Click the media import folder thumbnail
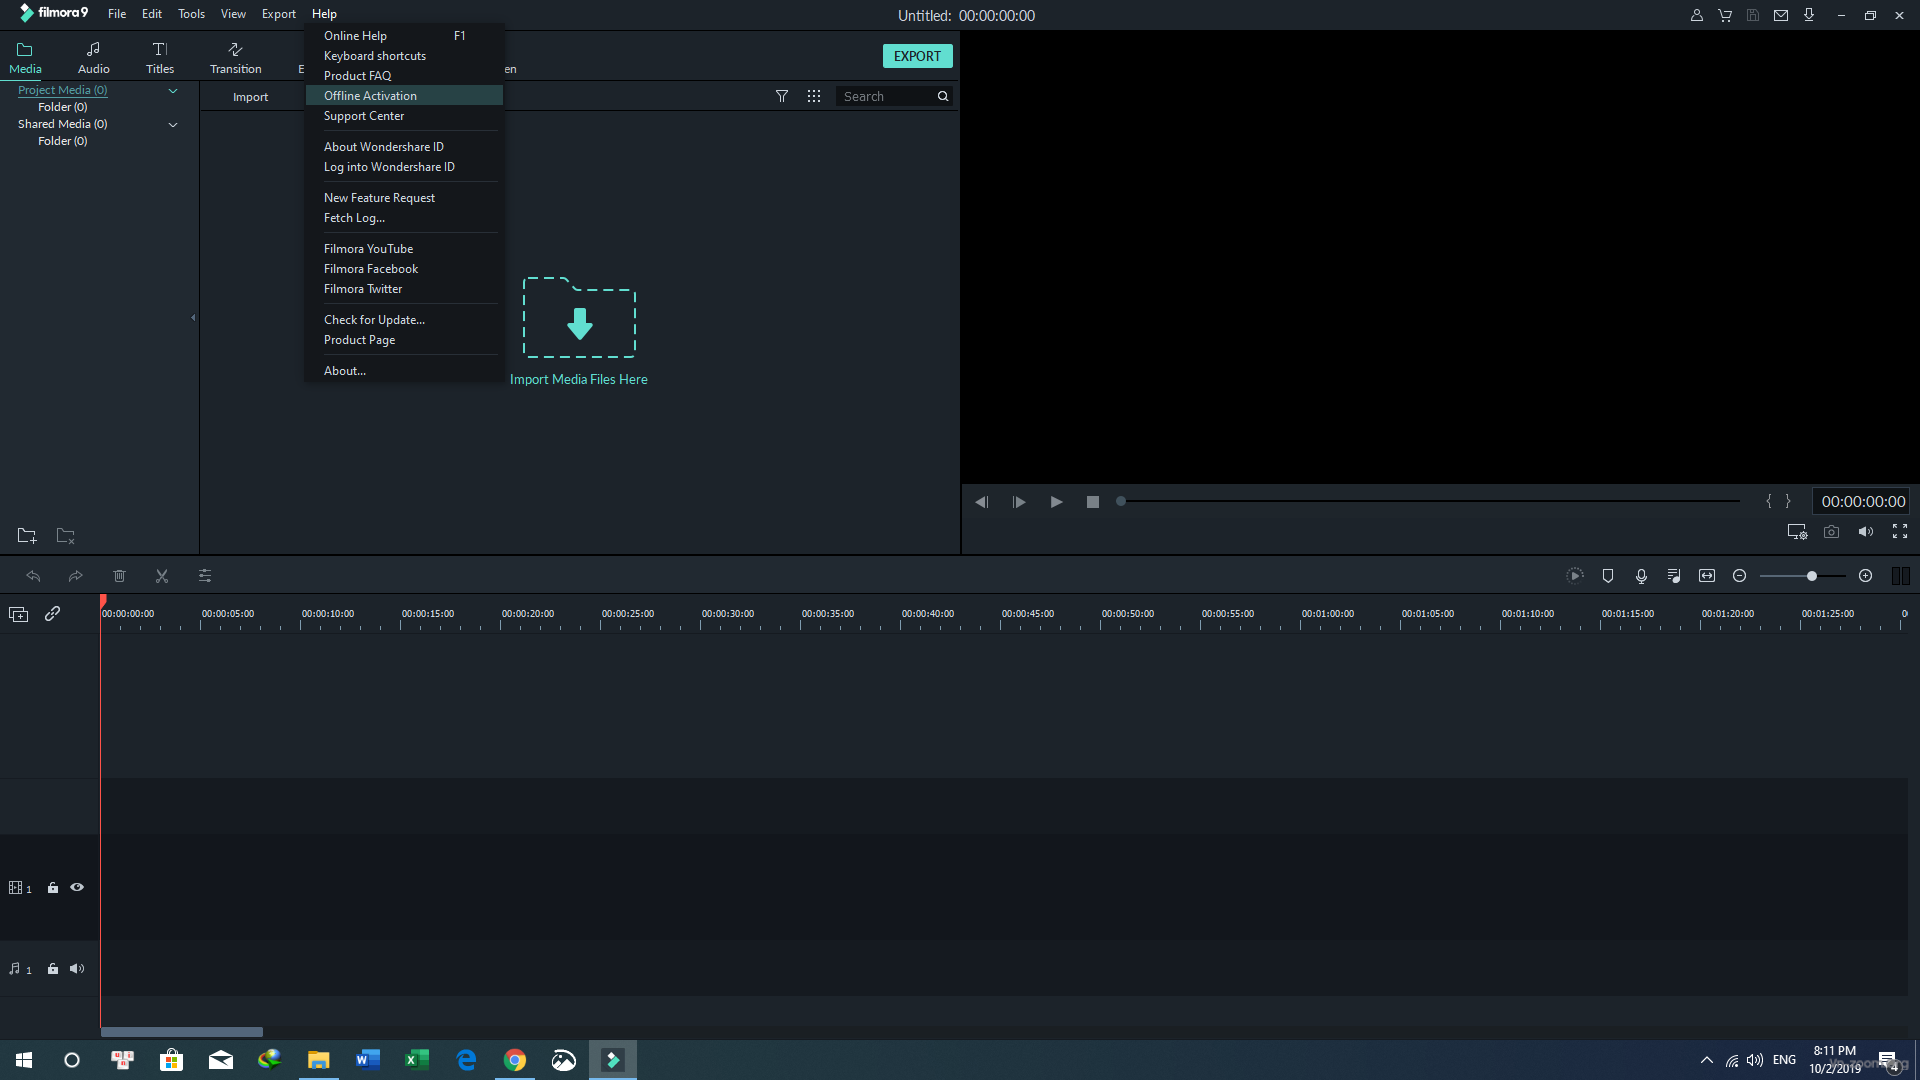Screen dimensions: 1920x1080 click(579, 318)
